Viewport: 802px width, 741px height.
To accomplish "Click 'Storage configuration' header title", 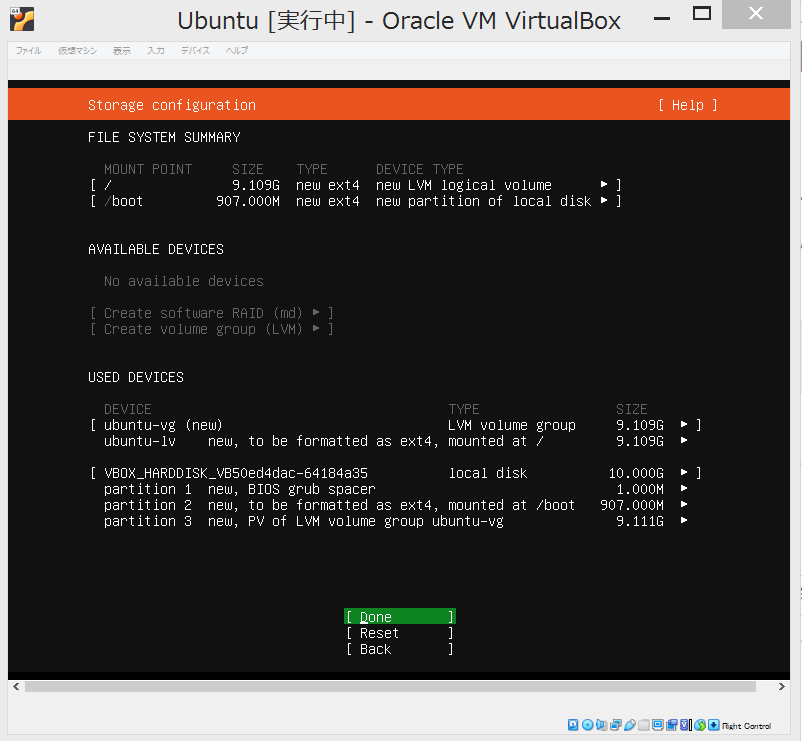I will [172, 105].
